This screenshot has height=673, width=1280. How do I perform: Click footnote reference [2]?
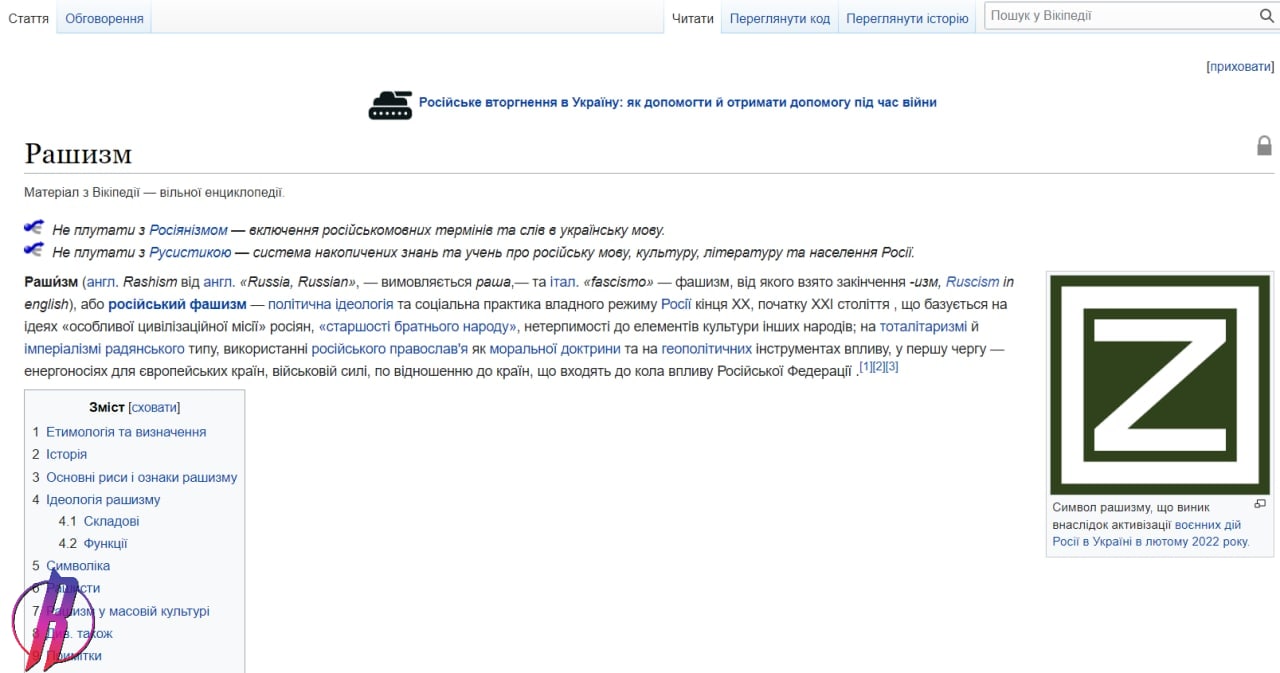pyautogui.click(x=879, y=367)
